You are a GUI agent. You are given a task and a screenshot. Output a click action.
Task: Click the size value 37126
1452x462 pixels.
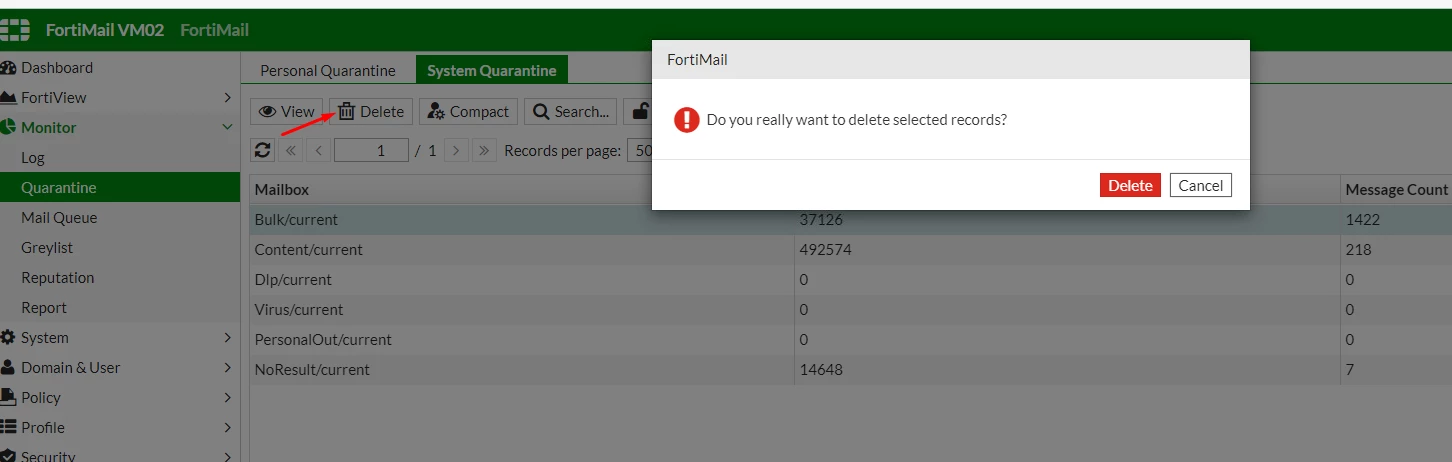click(x=821, y=220)
